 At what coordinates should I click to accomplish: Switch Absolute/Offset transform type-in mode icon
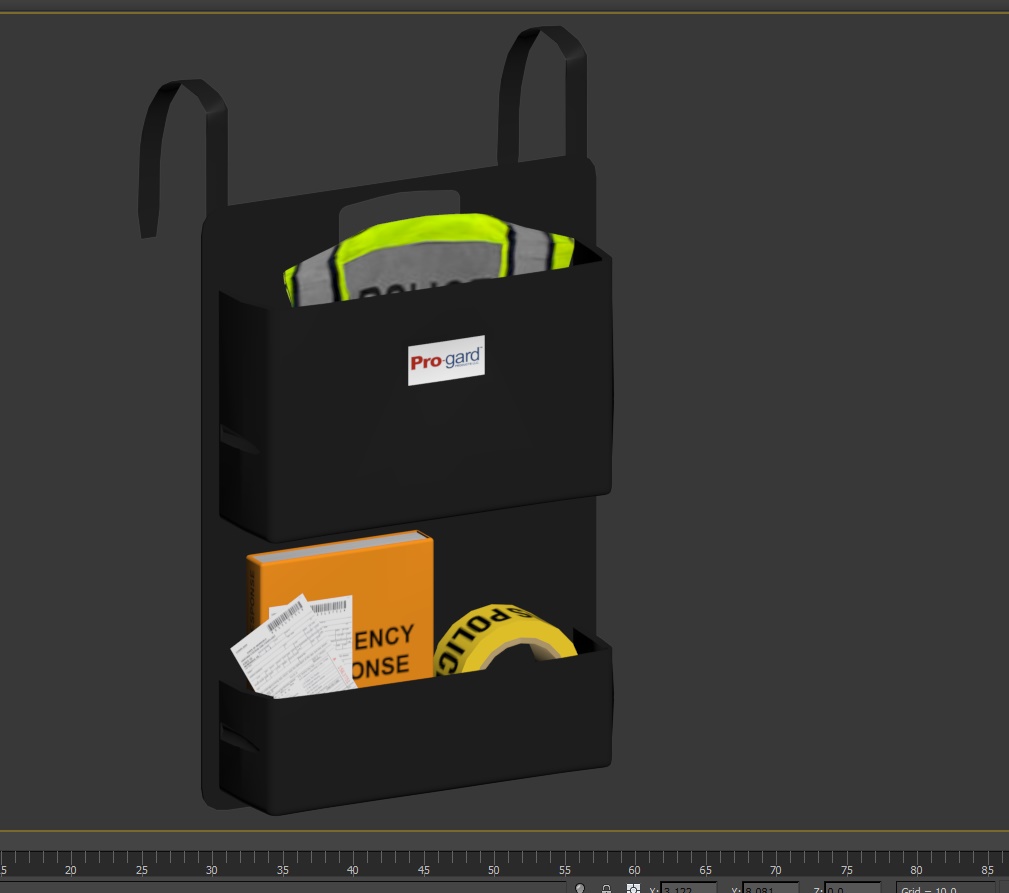(633, 888)
